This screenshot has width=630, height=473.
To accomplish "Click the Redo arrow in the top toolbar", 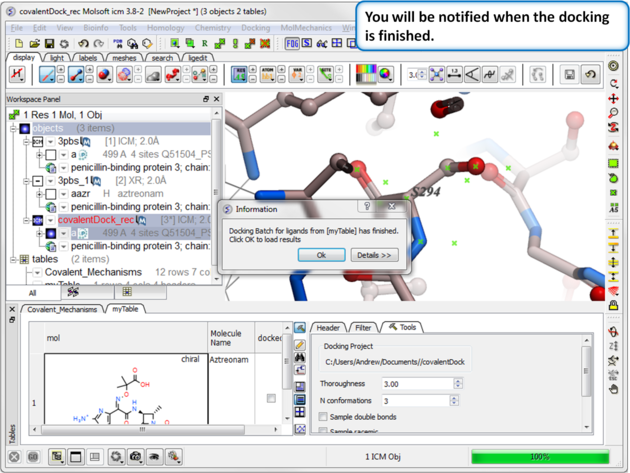I will (98, 43).
